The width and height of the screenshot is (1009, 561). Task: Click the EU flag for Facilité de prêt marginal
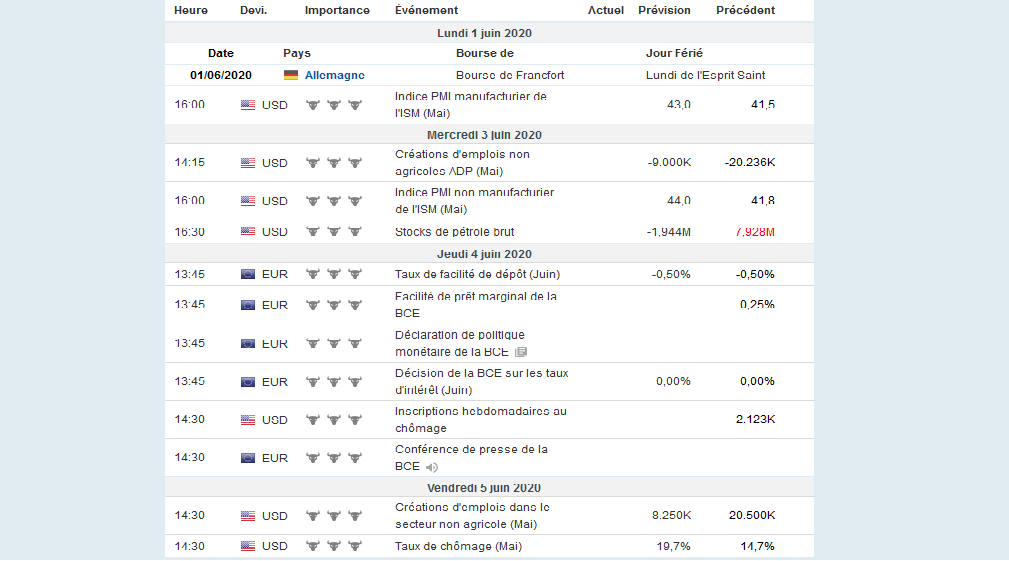pos(248,305)
